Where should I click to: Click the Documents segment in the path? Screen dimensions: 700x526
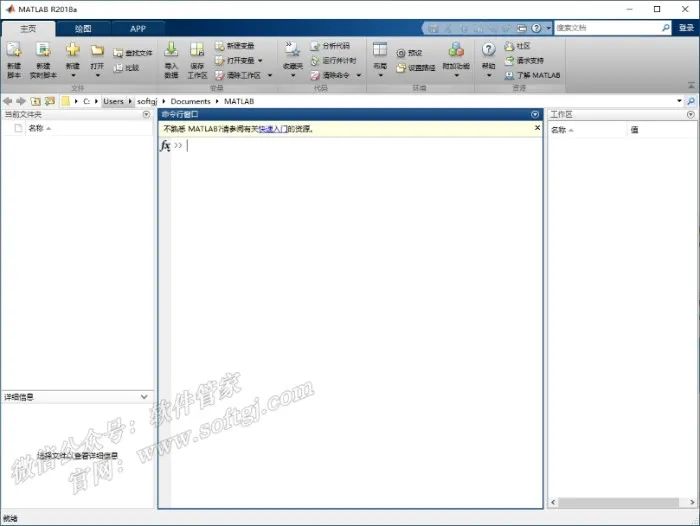(191, 101)
